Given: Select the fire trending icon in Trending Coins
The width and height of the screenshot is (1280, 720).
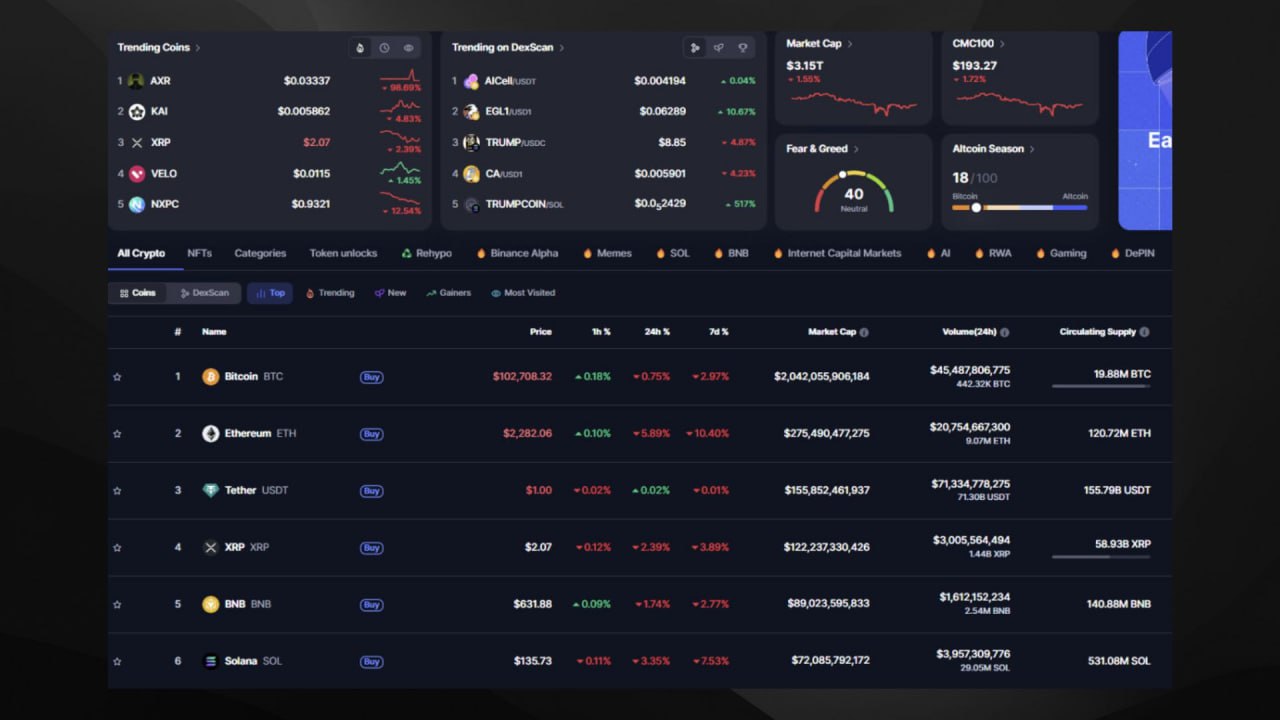Looking at the screenshot, I should point(360,48).
